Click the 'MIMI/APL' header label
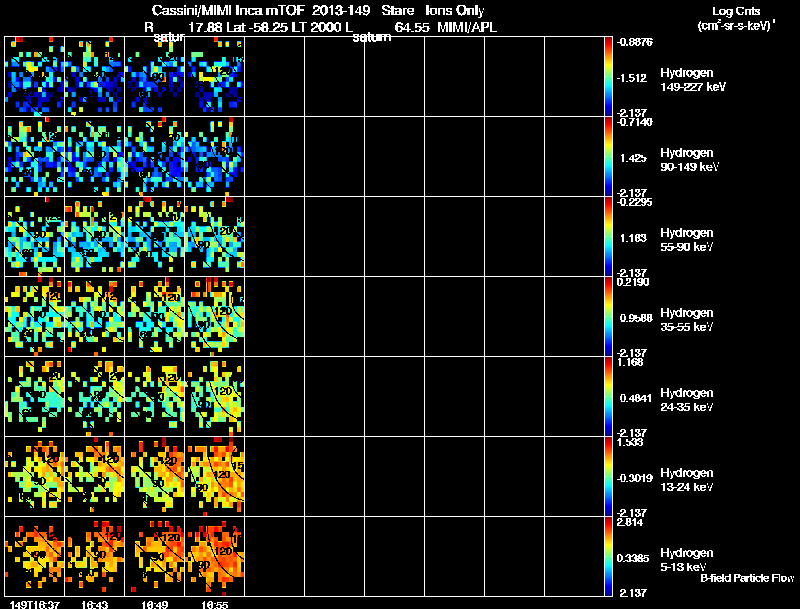The height and width of the screenshot is (609, 800). pos(467,28)
